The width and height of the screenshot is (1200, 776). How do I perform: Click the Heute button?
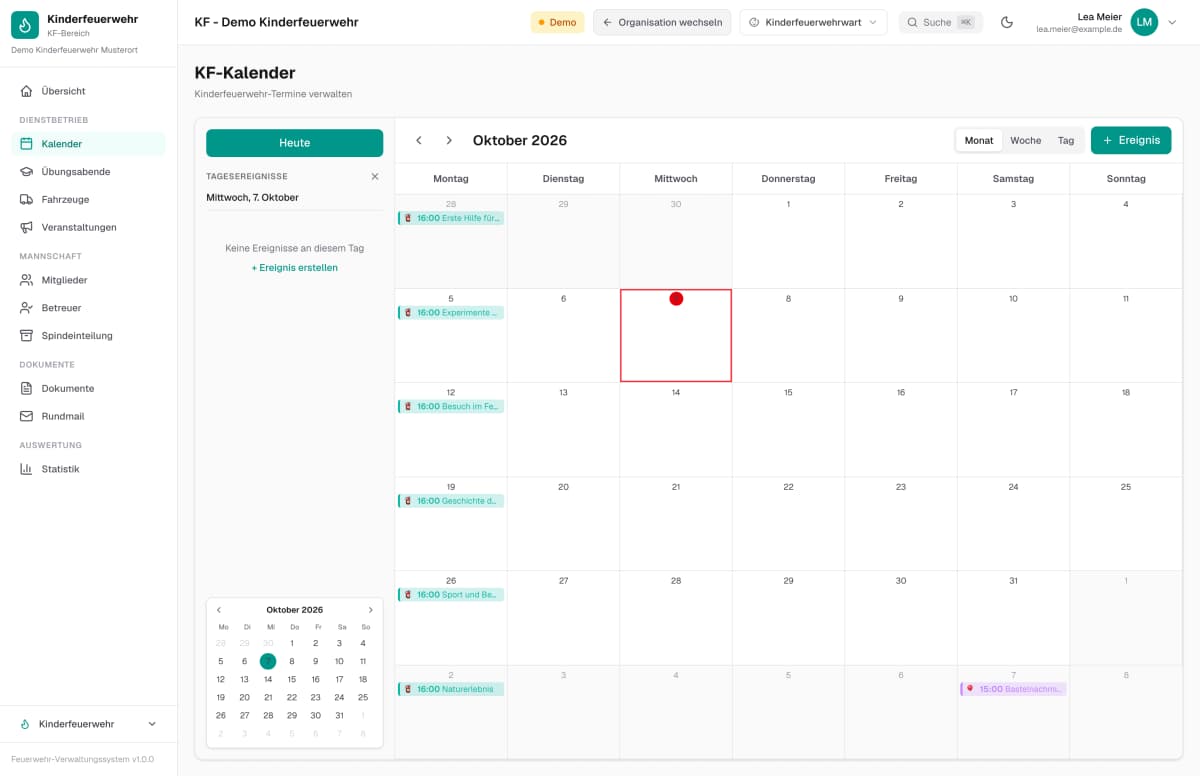point(294,143)
